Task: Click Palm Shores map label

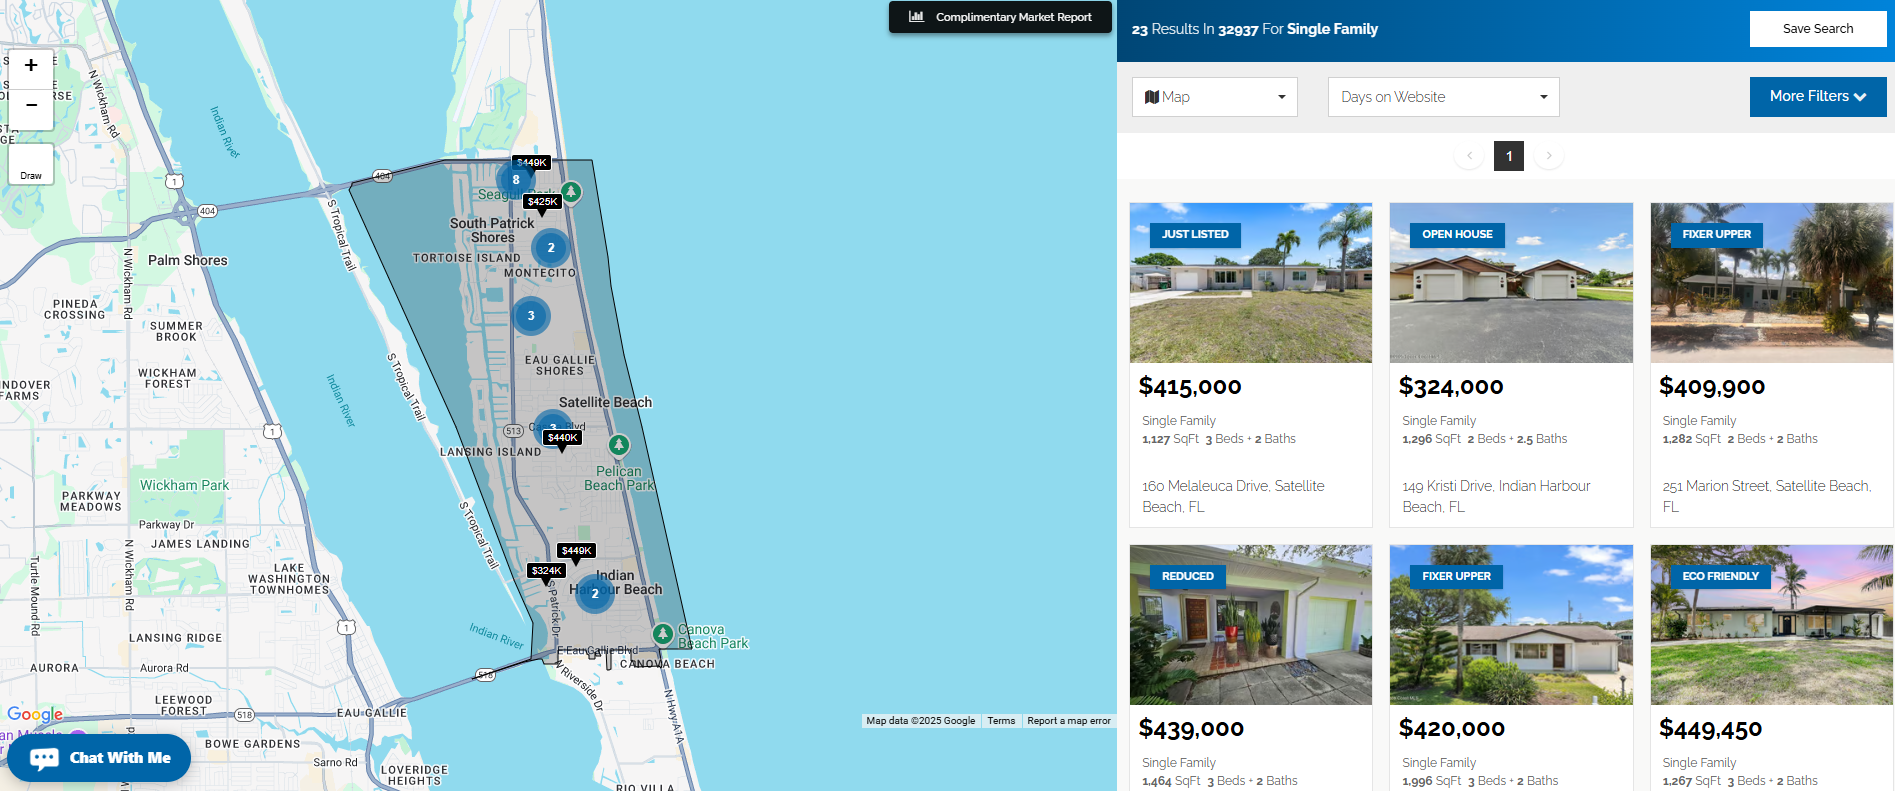Action: point(188,261)
